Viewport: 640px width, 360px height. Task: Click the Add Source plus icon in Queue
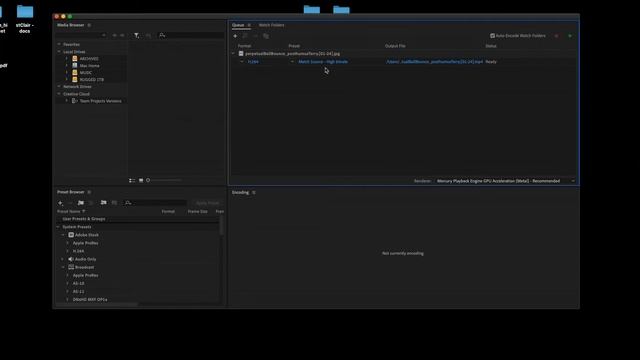pos(235,36)
